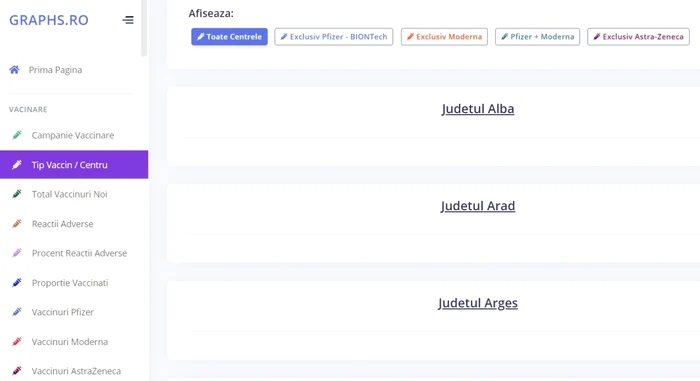Click the pink syringe icon for Procent Reactii Adverse
This screenshot has width=700, height=381.
(x=17, y=253)
